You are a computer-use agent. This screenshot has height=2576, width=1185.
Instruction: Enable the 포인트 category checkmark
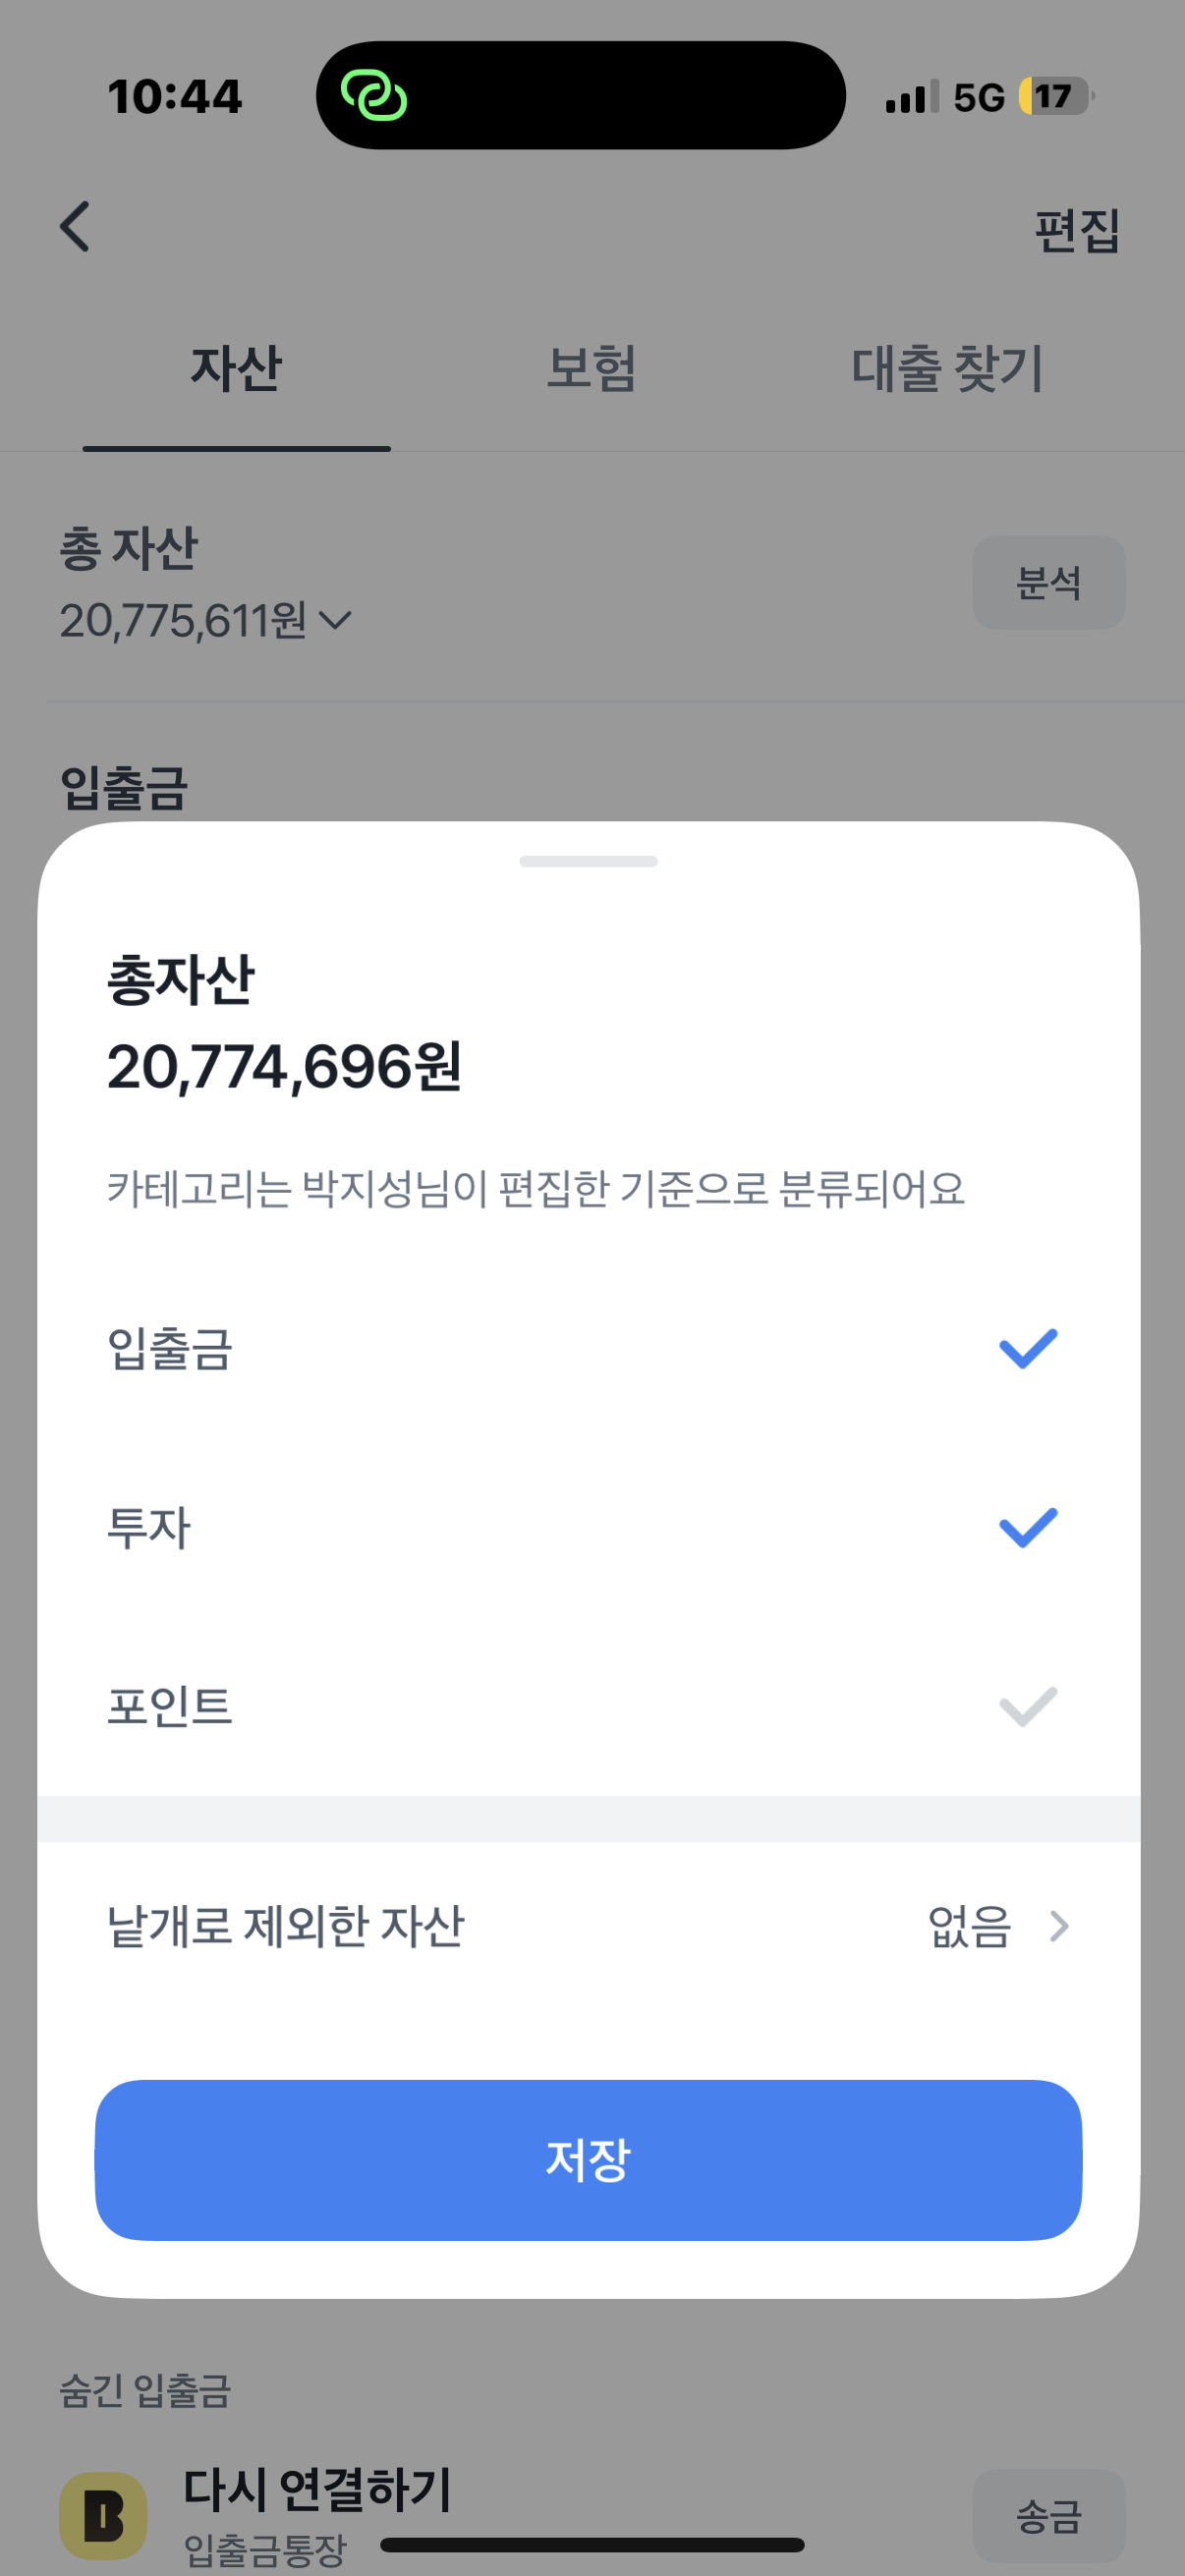coord(1027,1706)
